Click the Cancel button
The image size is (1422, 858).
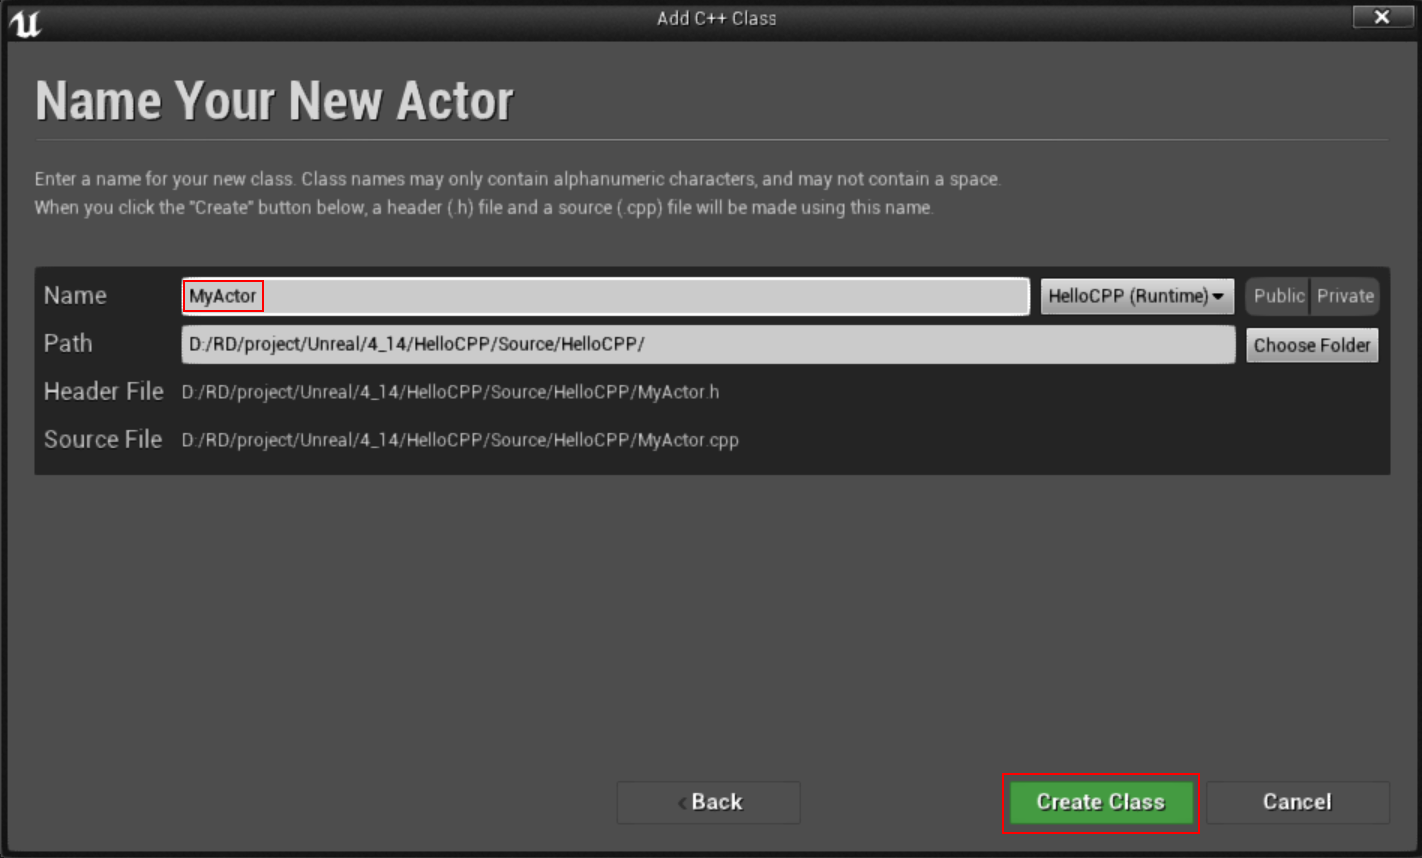click(x=1297, y=802)
